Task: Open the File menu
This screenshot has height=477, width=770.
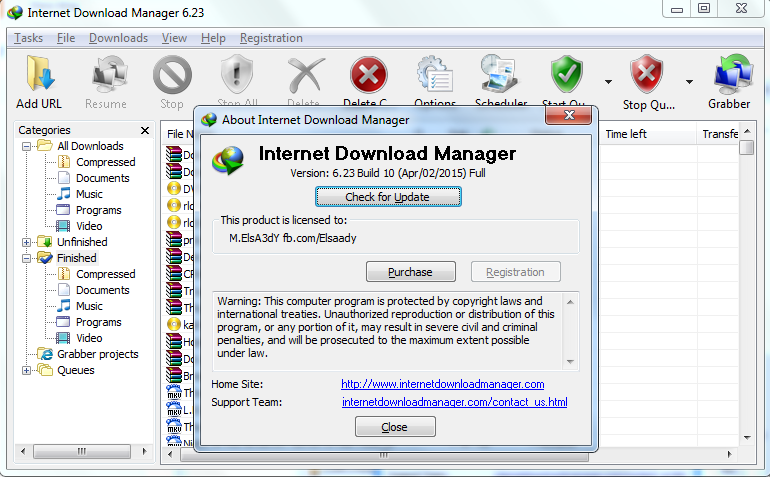Action: (66, 38)
